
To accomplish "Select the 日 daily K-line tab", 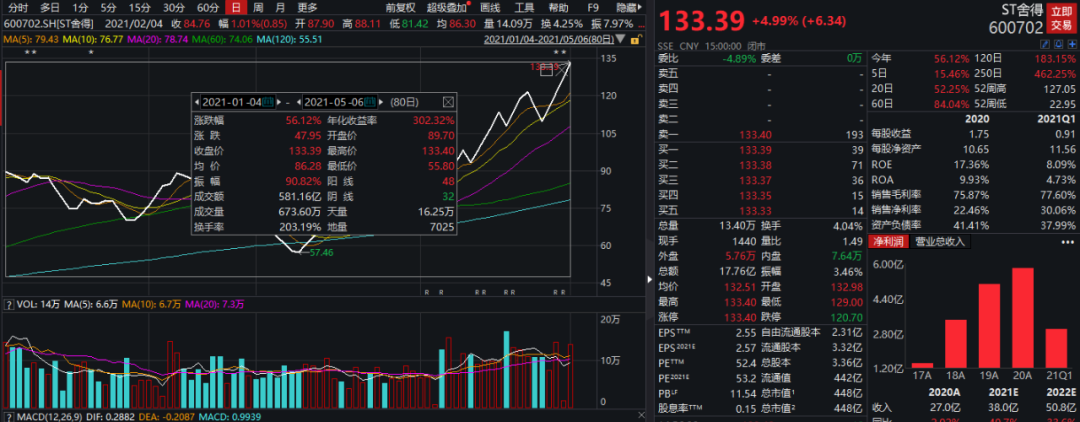I will click(x=236, y=8).
